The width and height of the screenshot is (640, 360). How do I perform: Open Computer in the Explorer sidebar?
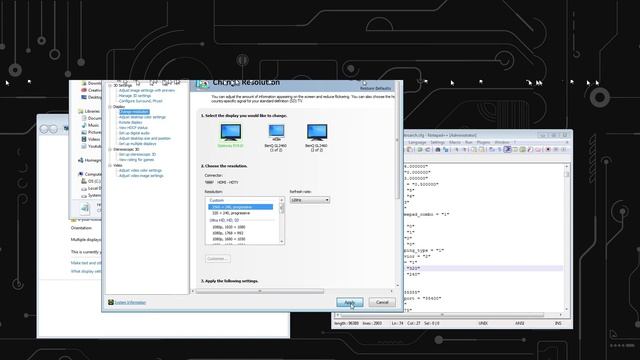coord(90,174)
